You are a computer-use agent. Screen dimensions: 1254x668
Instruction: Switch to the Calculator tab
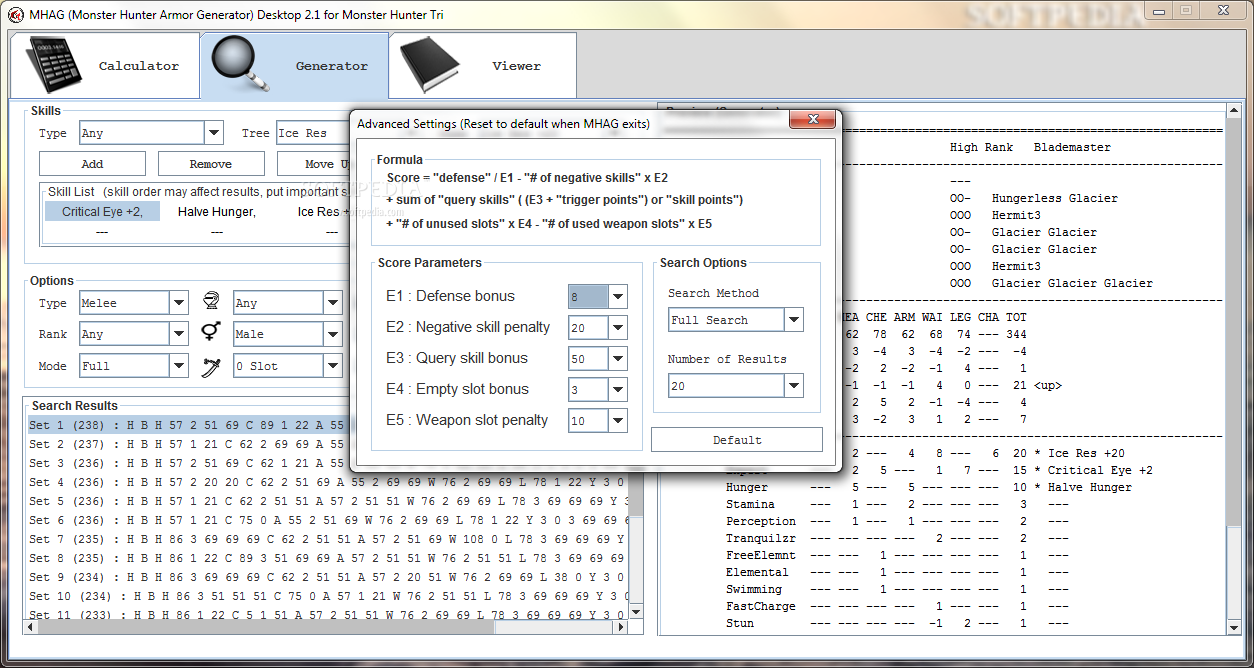click(x=105, y=66)
